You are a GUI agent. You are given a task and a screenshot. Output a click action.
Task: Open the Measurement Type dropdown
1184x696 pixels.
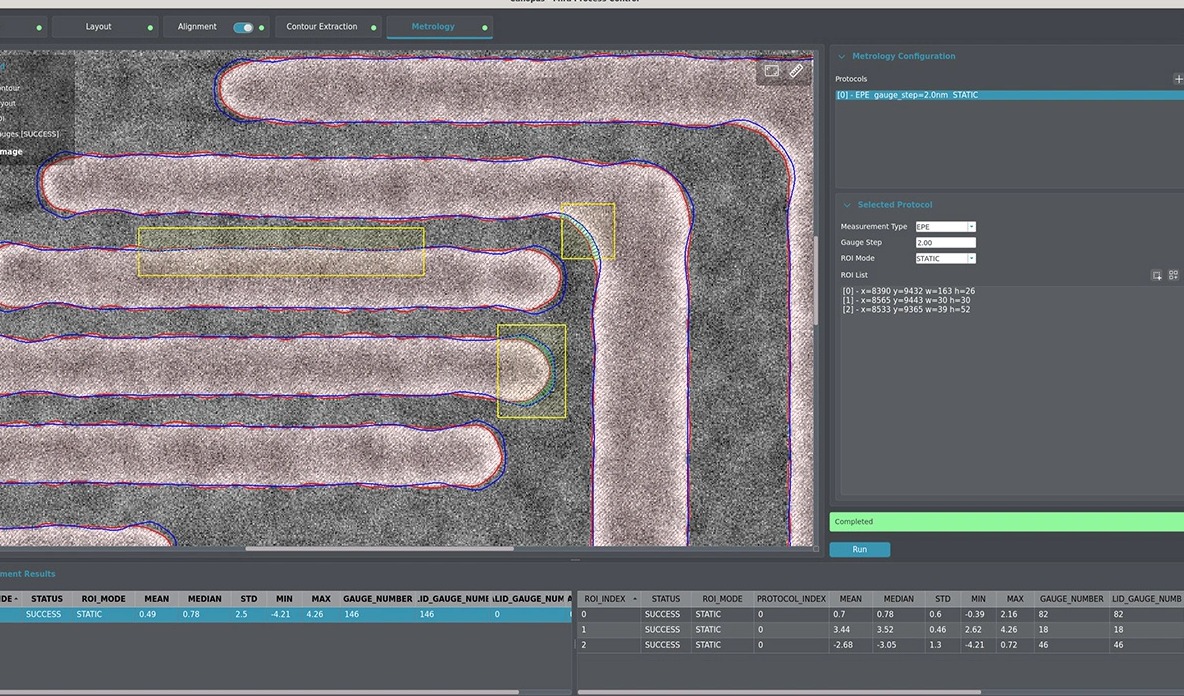click(x=945, y=227)
